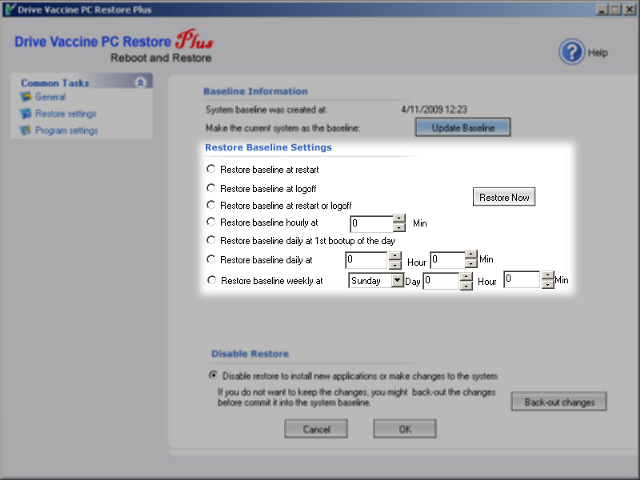Click the Restore Baseline Settings heading
The image size is (640, 480).
[x=268, y=147]
